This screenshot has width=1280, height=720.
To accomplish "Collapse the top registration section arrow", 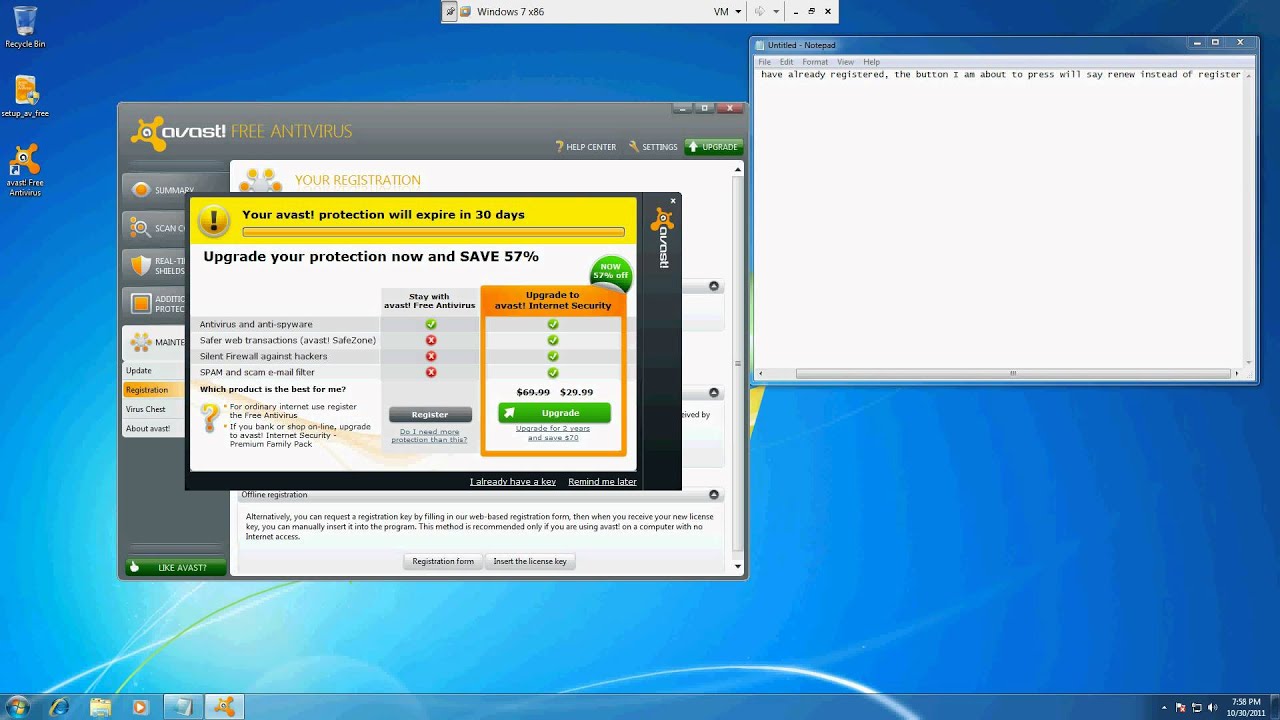I will (x=714, y=286).
